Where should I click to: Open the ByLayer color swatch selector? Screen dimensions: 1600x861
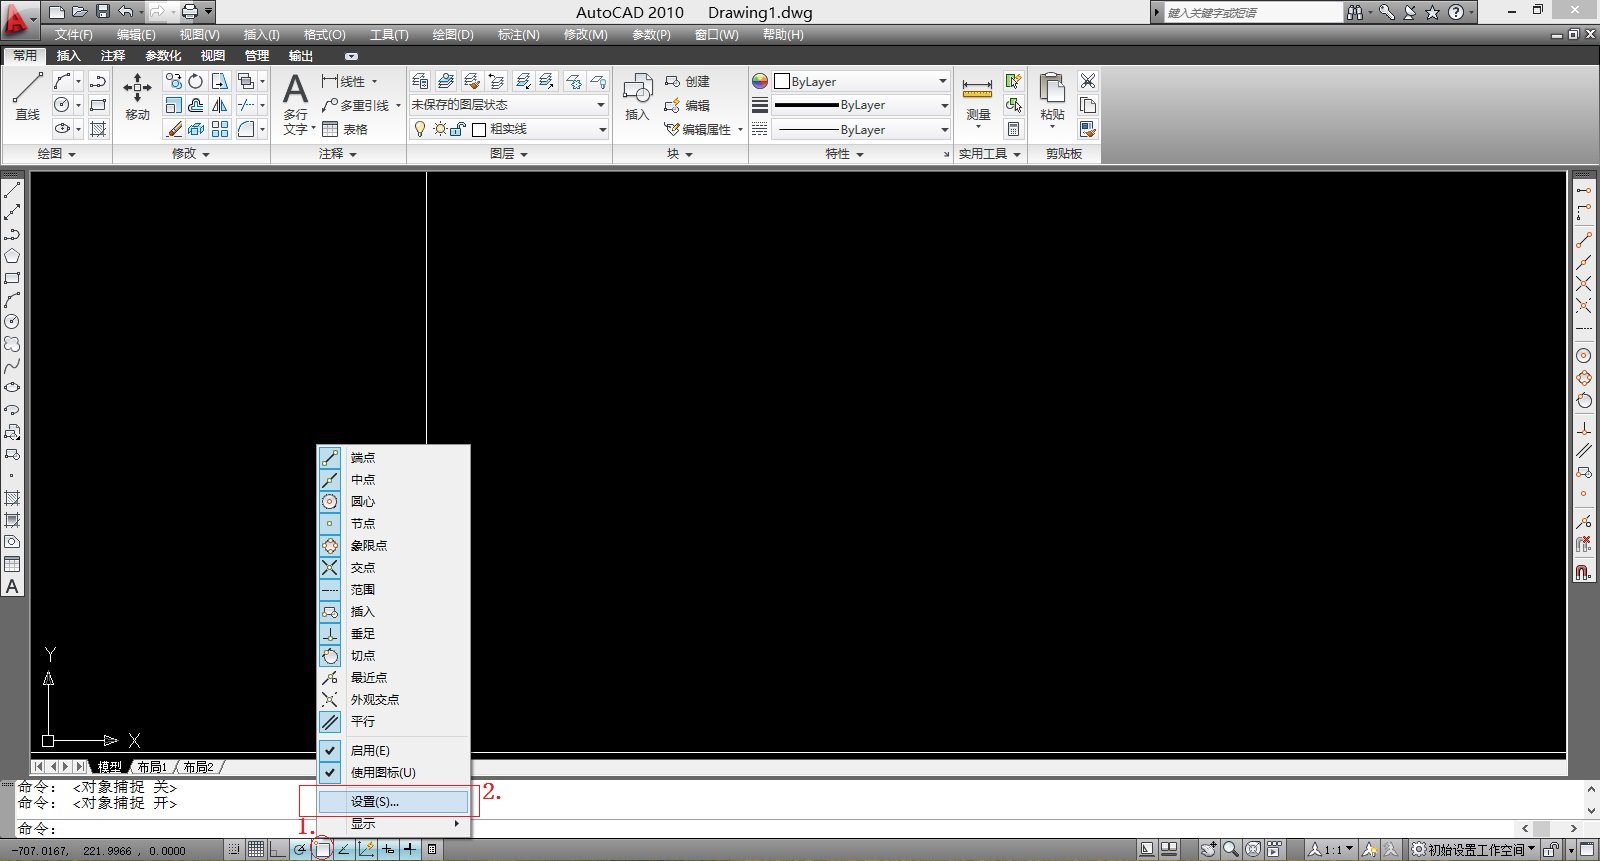(x=861, y=81)
